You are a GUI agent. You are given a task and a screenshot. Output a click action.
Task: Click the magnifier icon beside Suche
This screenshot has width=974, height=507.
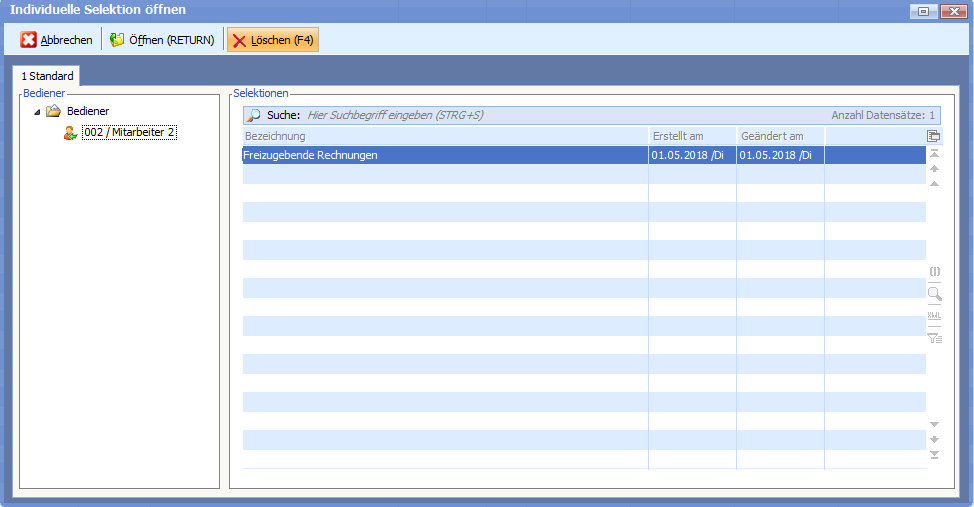pyautogui.click(x=254, y=115)
